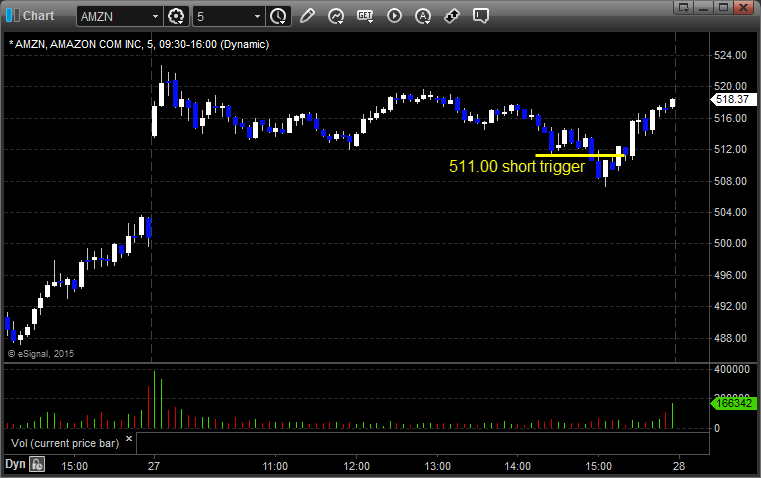The height and width of the screenshot is (478, 761).
Task: Click the 11:00 time axis label
Action: pos(275,466)
